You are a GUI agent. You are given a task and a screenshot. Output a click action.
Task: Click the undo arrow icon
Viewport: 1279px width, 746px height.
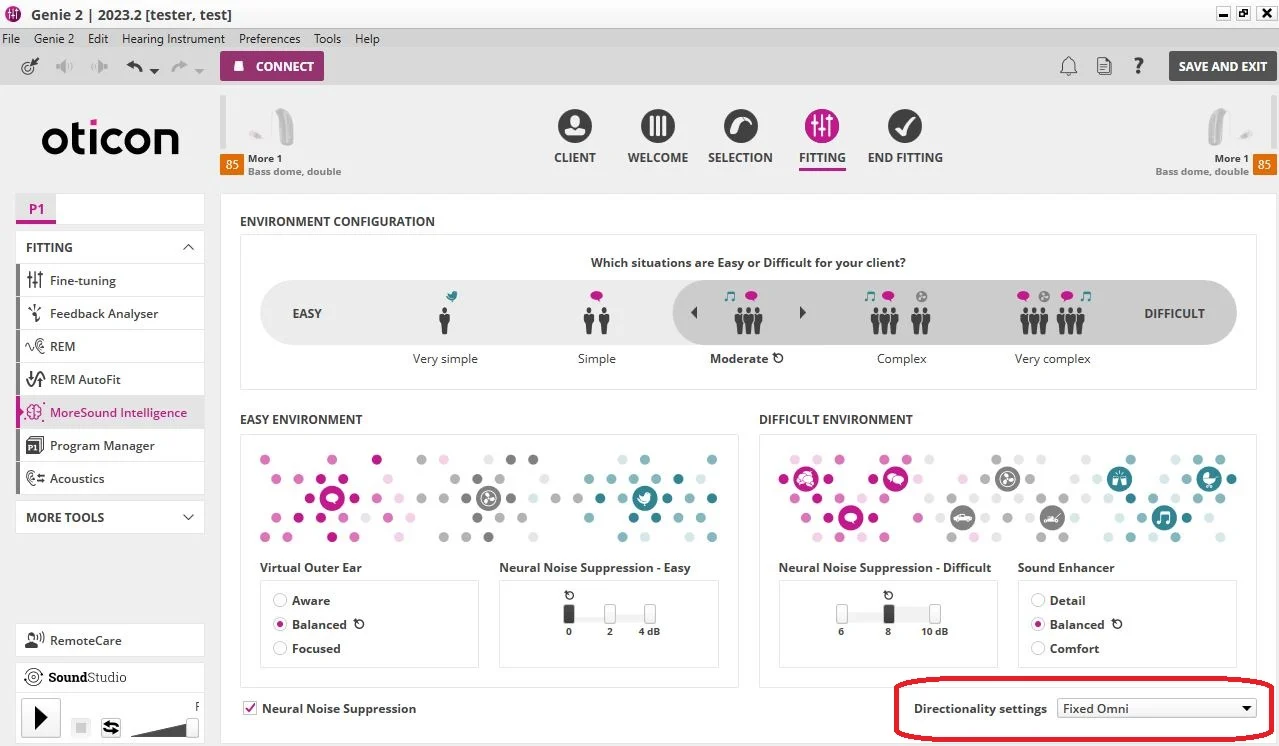(135, 66)
